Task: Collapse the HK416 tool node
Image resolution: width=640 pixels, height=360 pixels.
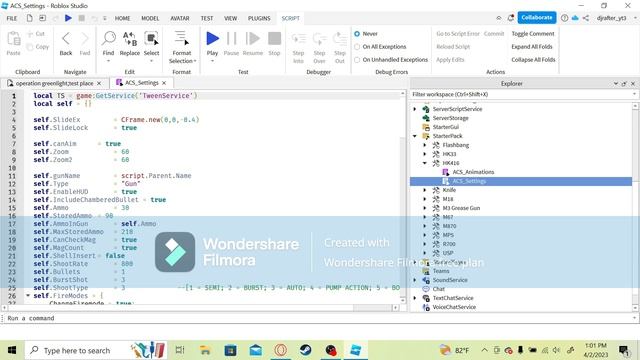Action: (x=424, y=163)
